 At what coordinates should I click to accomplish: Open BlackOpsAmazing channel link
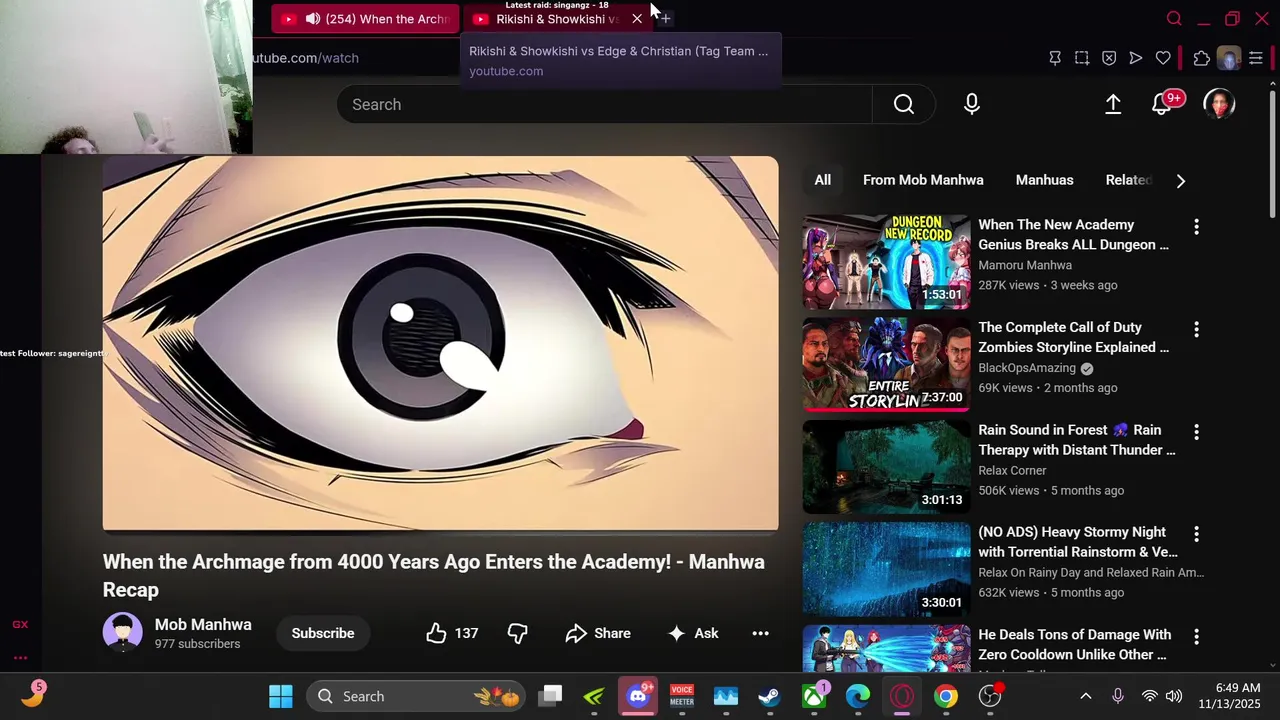coord(1027,368)
